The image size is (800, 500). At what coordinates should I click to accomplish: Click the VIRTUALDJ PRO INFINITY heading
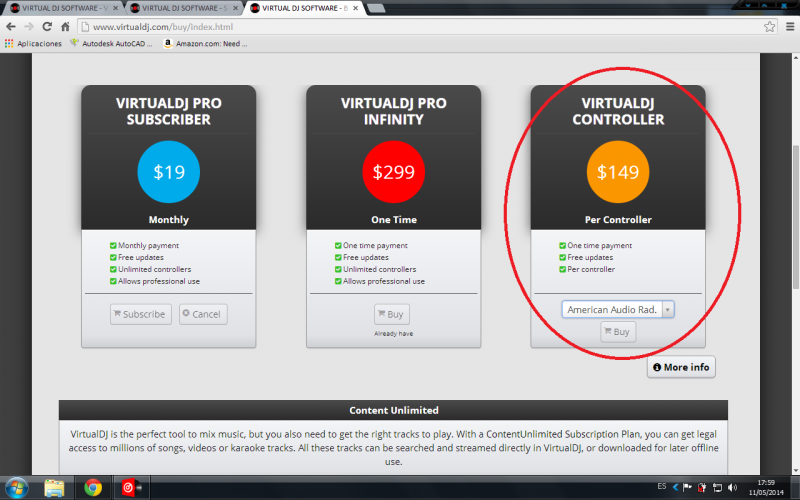coord(393,111)
